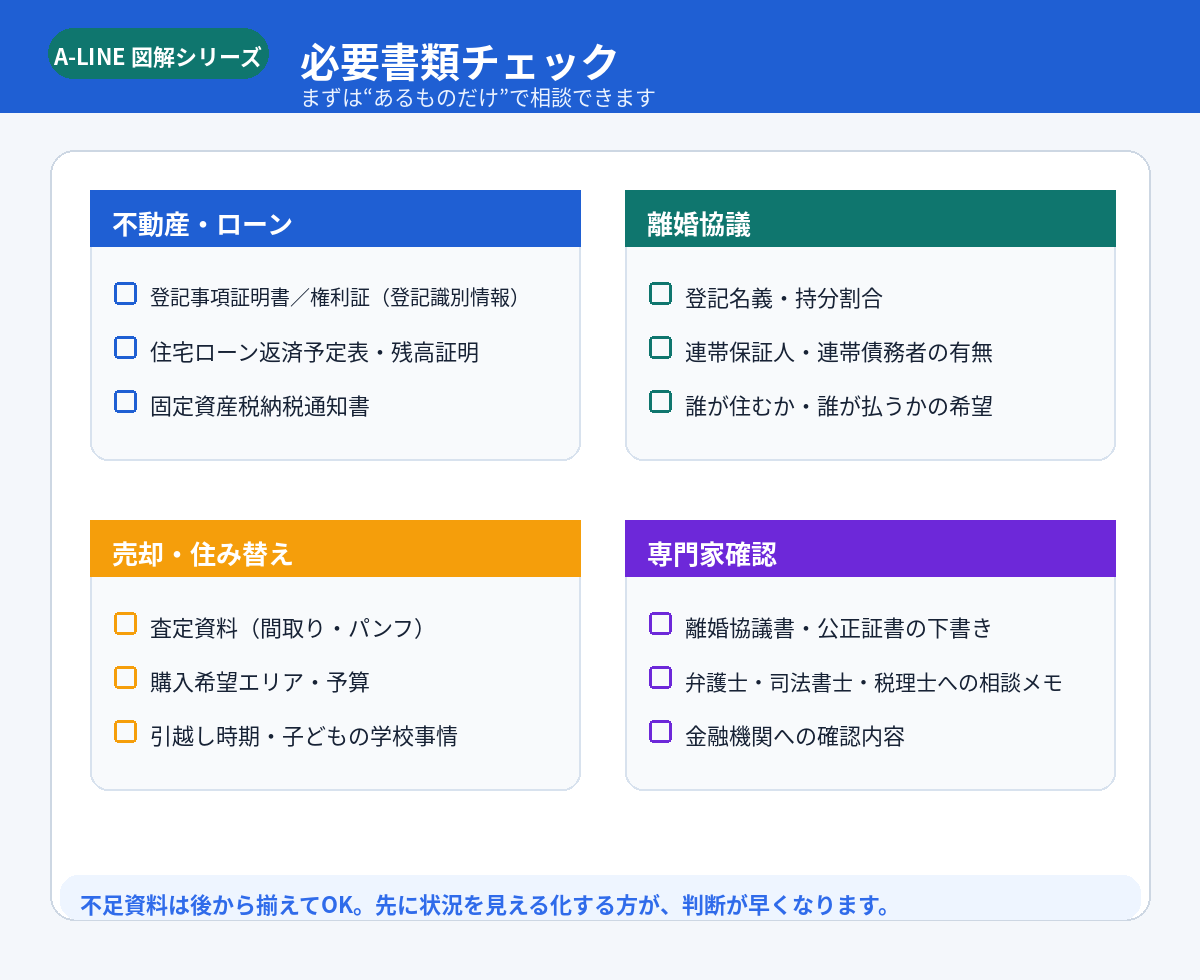
Task: Toggle the 誰が住むか・誰が払うかの希望 checkbox
Action: [x=660, y=402]
